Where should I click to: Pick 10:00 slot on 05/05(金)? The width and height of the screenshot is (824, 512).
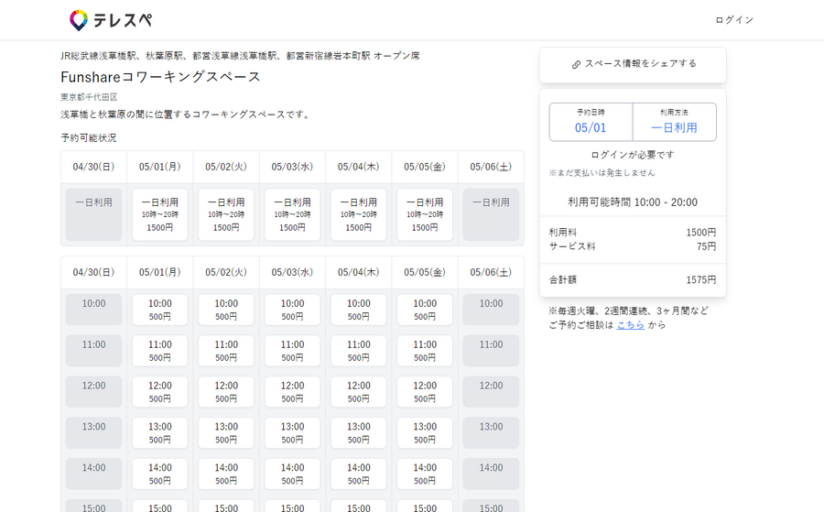(x=425, y=310)
